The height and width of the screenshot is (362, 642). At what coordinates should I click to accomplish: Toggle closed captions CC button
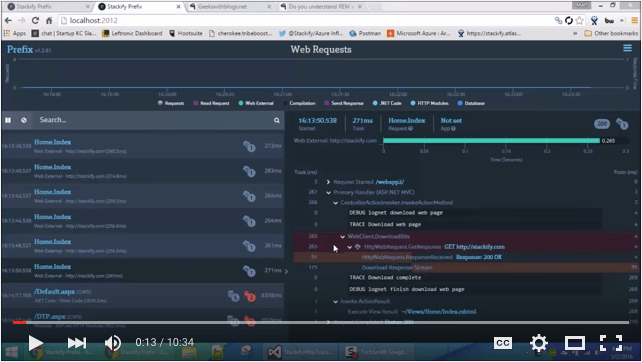click(502, 343)
